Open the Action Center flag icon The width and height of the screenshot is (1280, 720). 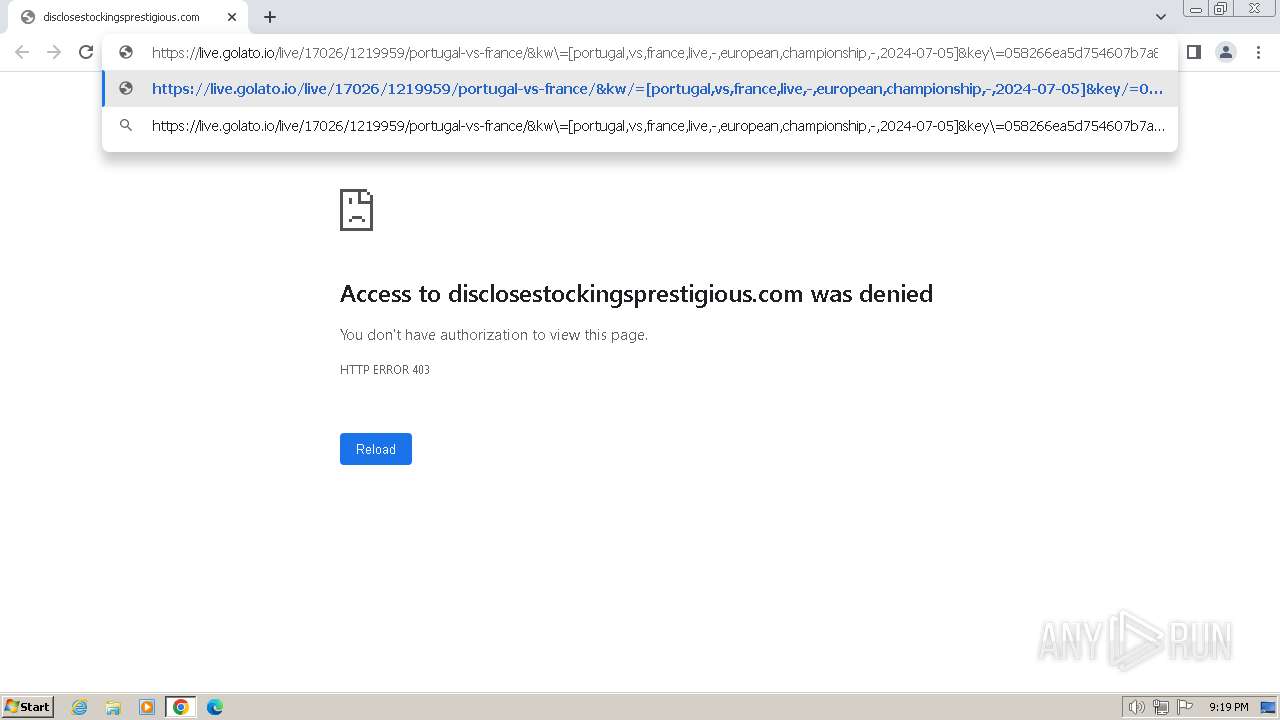click(1185, 707)
